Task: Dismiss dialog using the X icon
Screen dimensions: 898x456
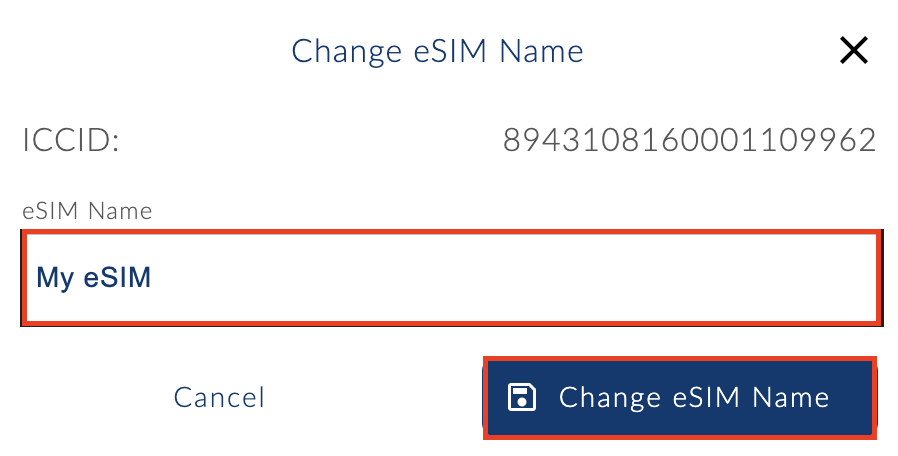Action: point(853,51)
